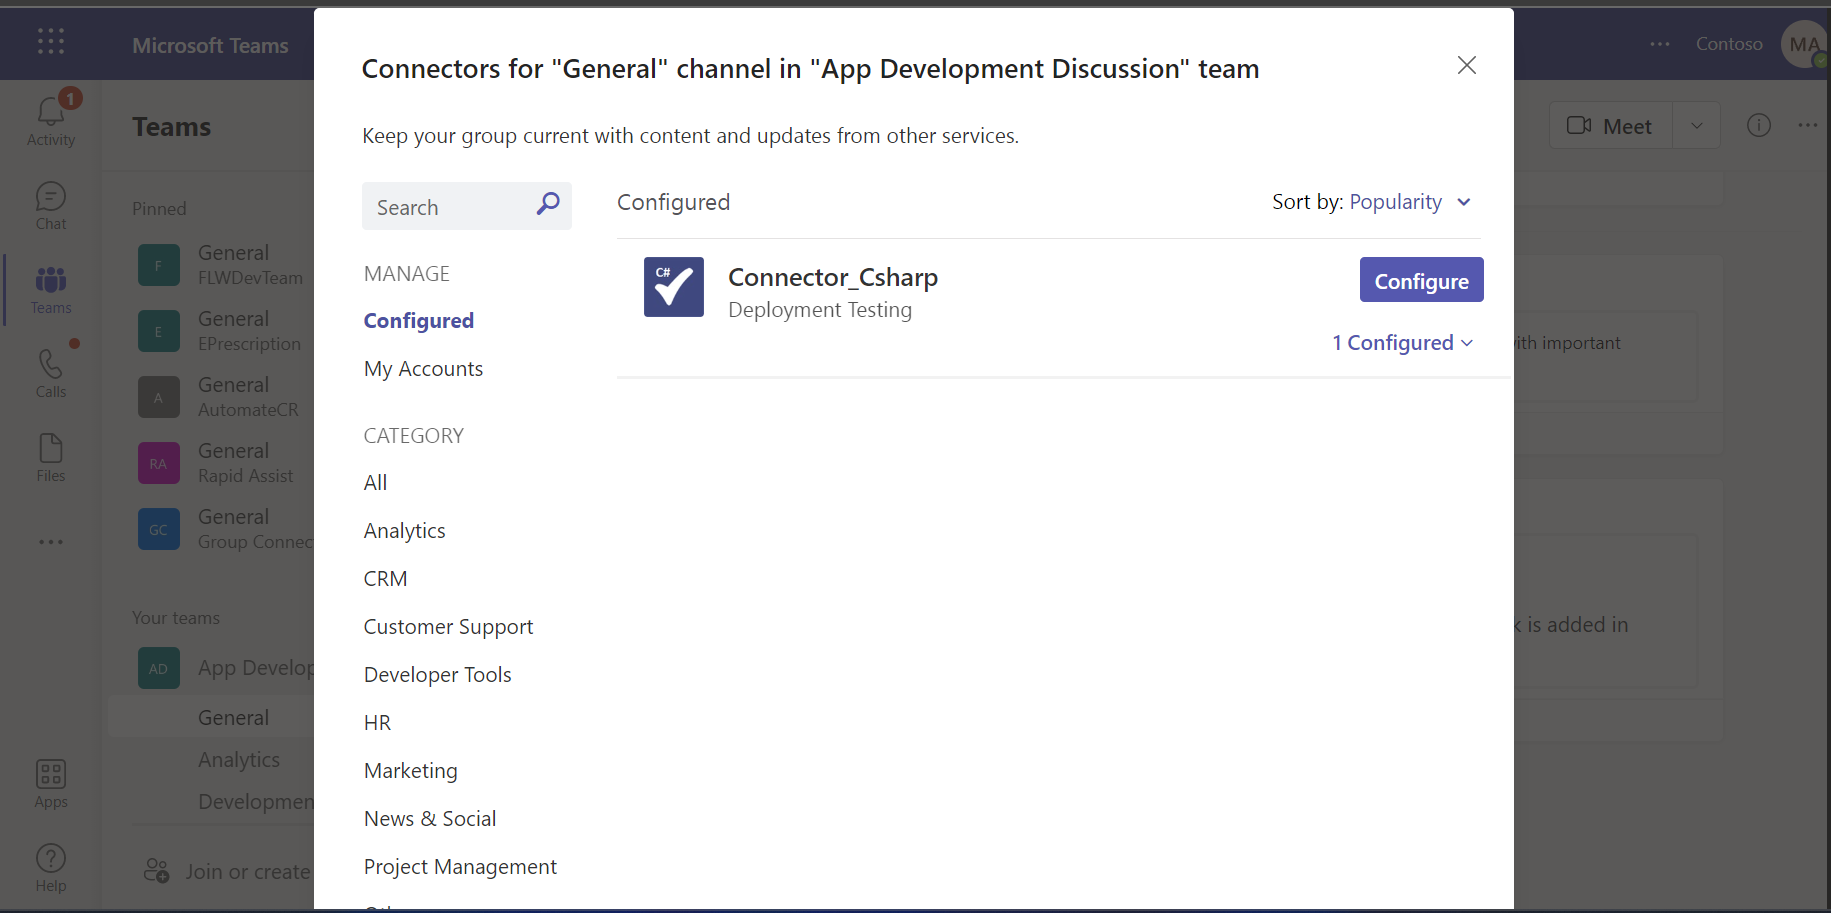
Task: Click the search magnifier icon in dialog
Action: (x=548, y=204)
